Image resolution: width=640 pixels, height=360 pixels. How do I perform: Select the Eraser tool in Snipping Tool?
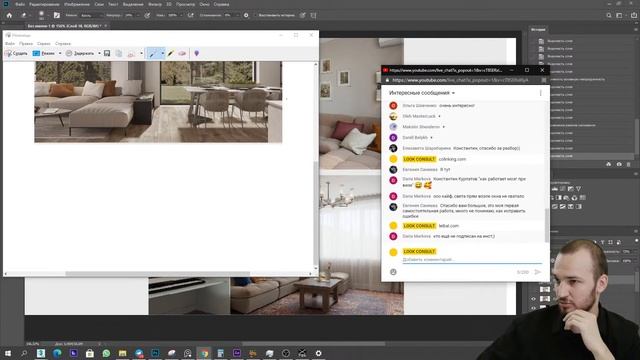click(182, 53)
